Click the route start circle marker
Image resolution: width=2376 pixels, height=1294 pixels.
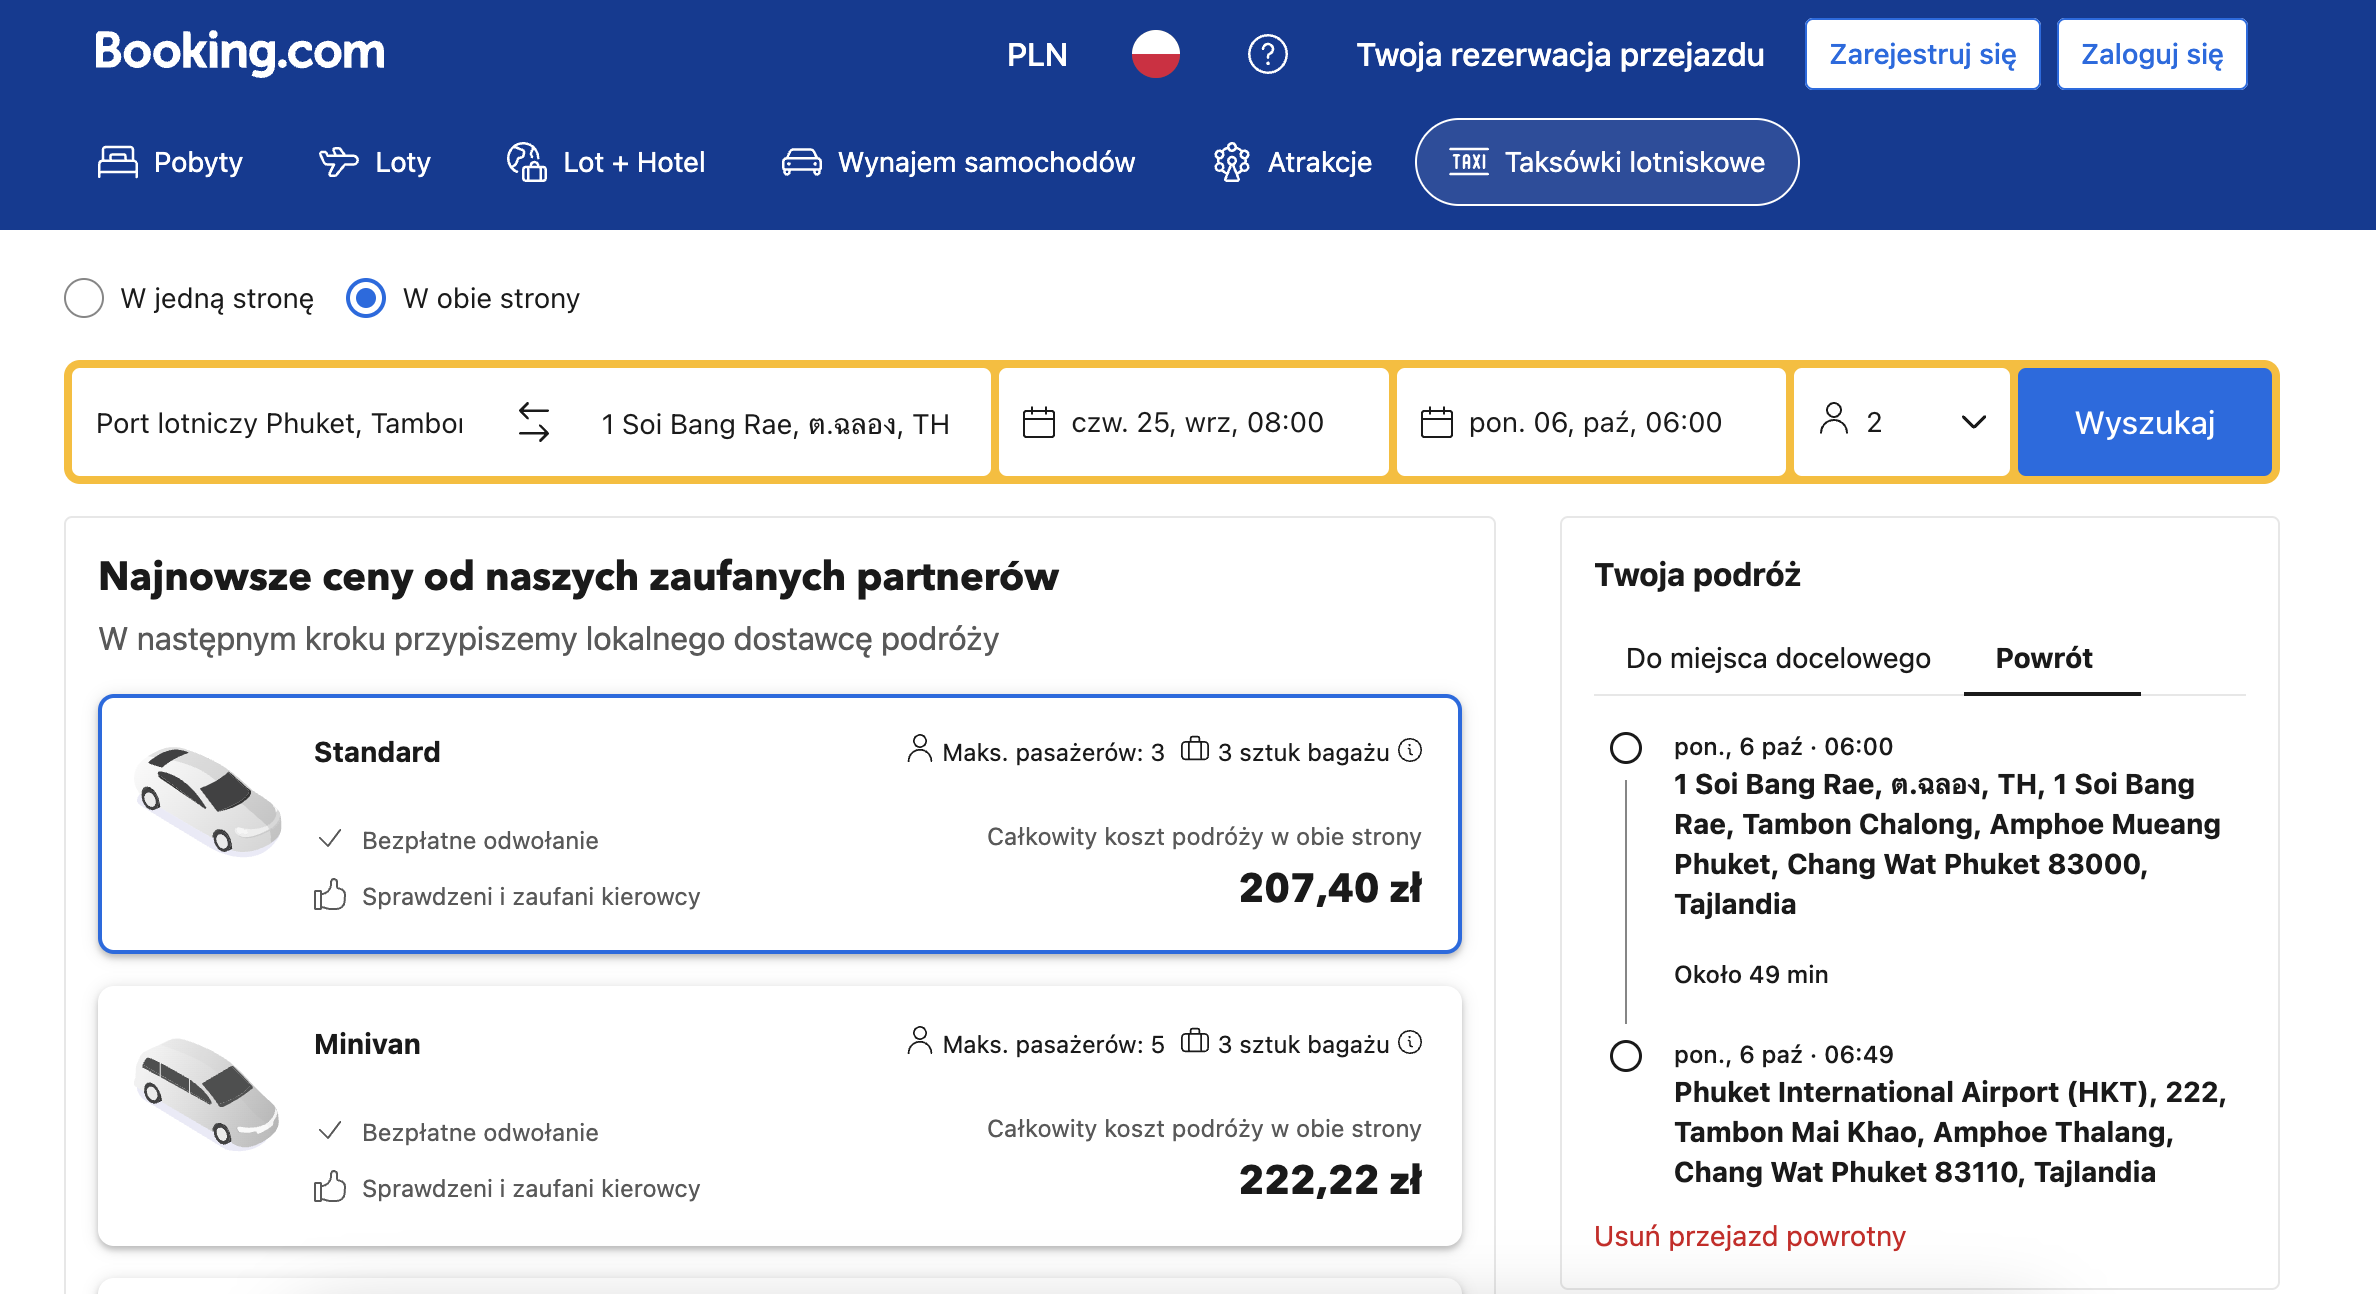pyautogui.click(x=1626, y=748)
